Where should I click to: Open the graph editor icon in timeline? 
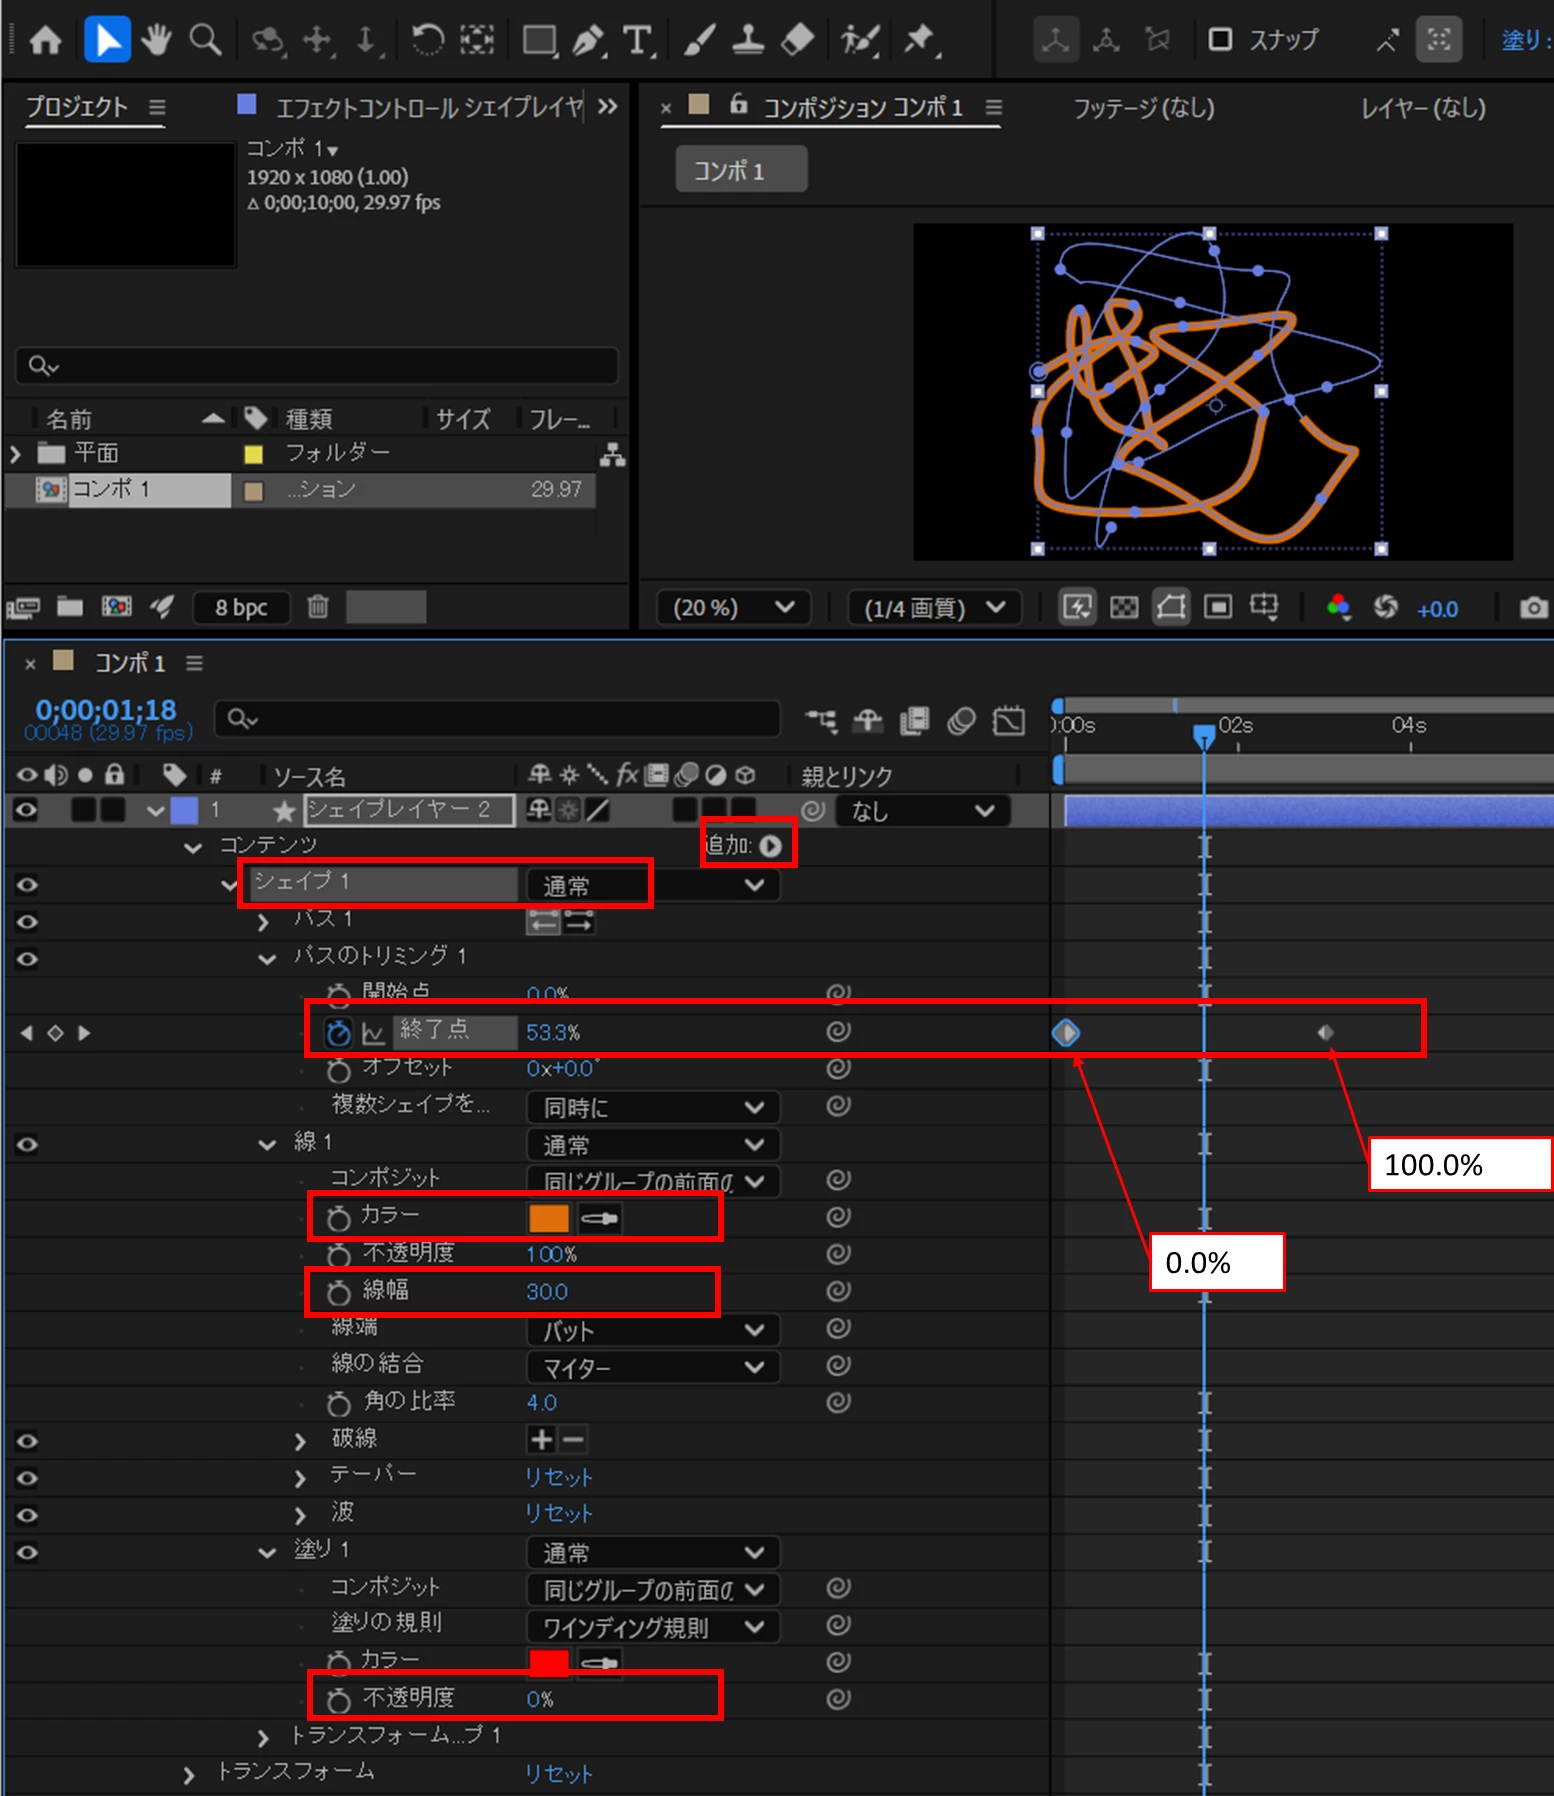(x=1009, y=721)
